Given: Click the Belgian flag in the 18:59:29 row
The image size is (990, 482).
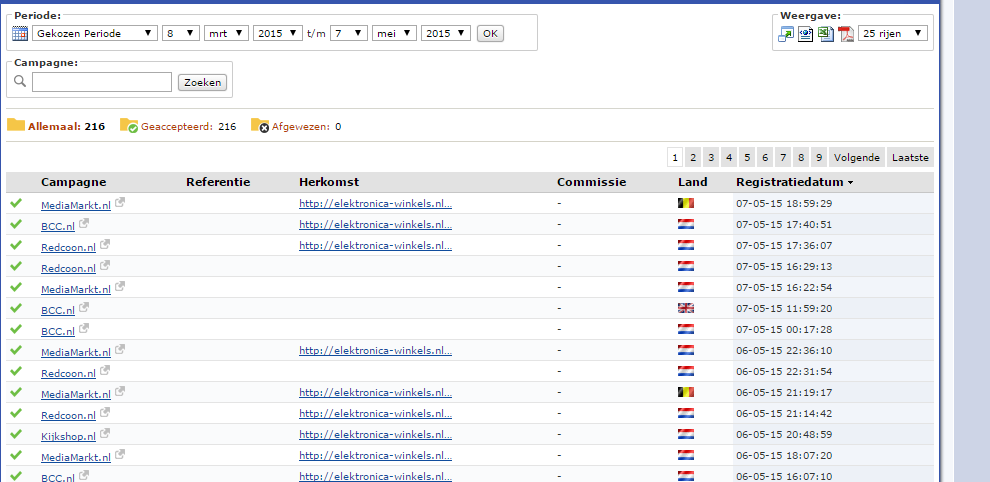Looking at the screenshot, I should pos(686,203).
